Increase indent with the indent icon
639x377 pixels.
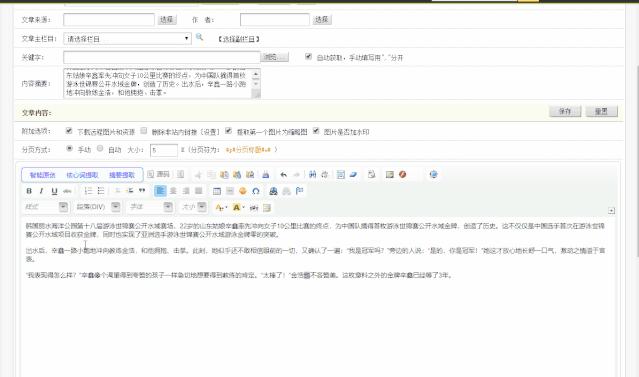pyautogui.click(x=130, y=191)
